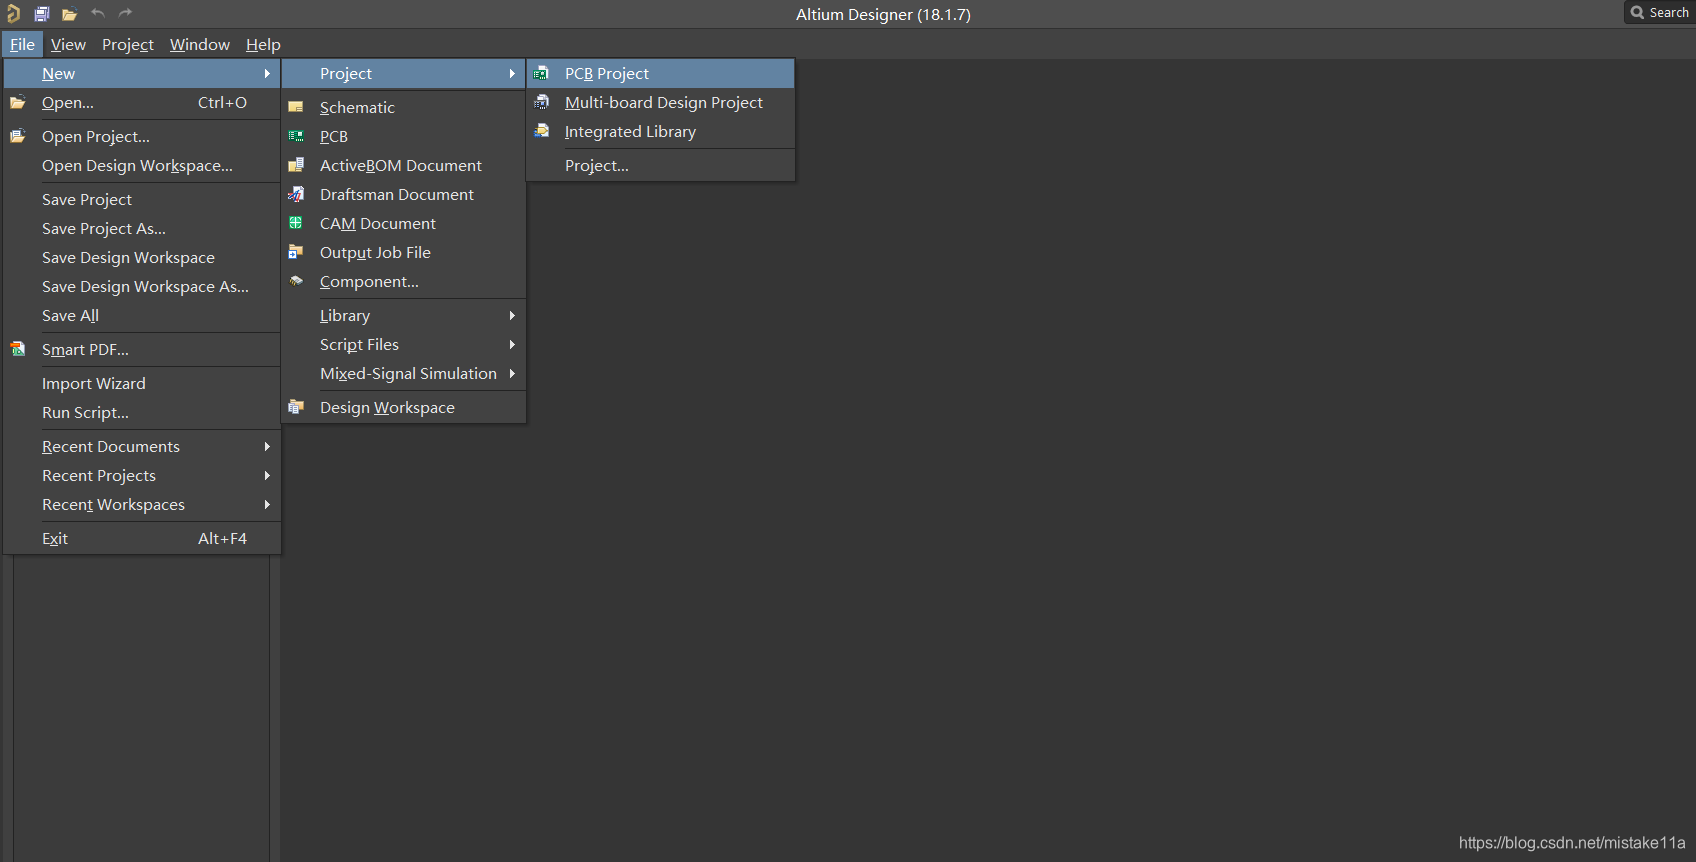The image size is (1696, 862).
Task: Click the Schematic document icon
Action: (x=296, y=107)
